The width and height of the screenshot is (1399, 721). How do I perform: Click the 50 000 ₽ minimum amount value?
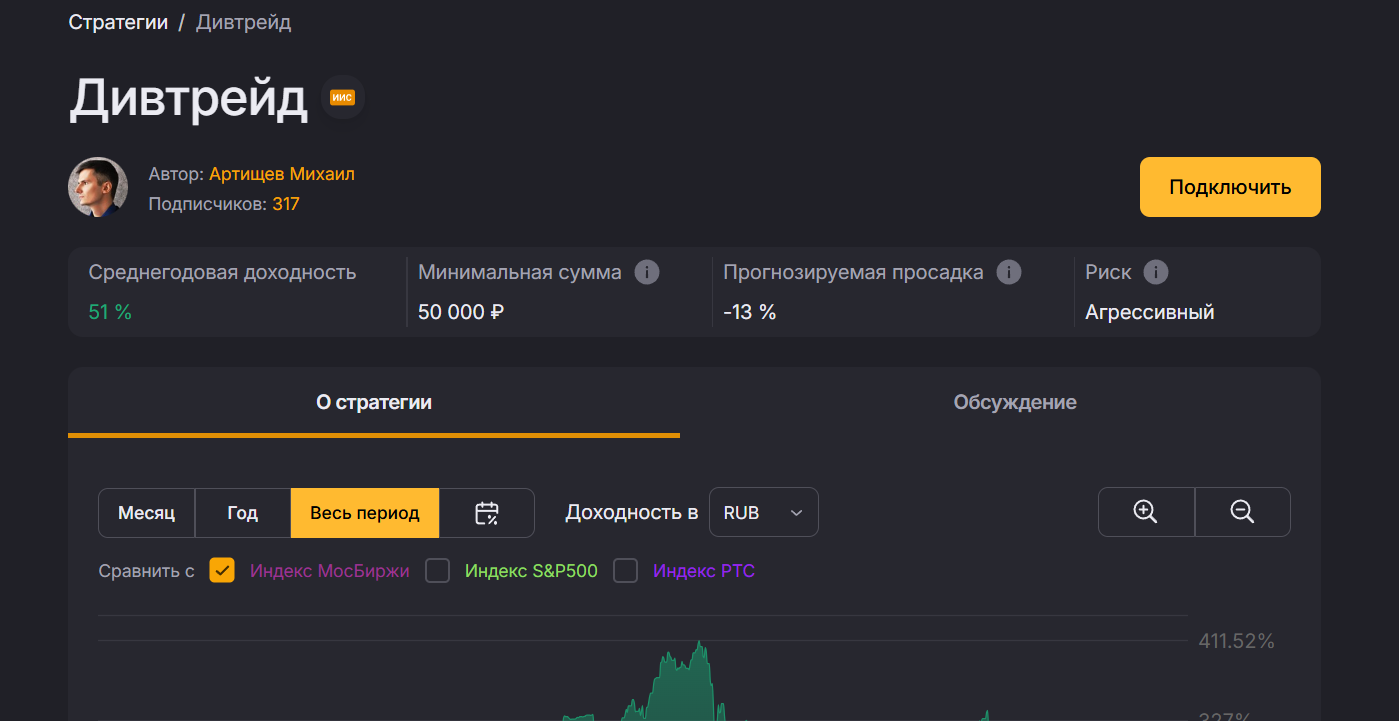tap(461, 312)
